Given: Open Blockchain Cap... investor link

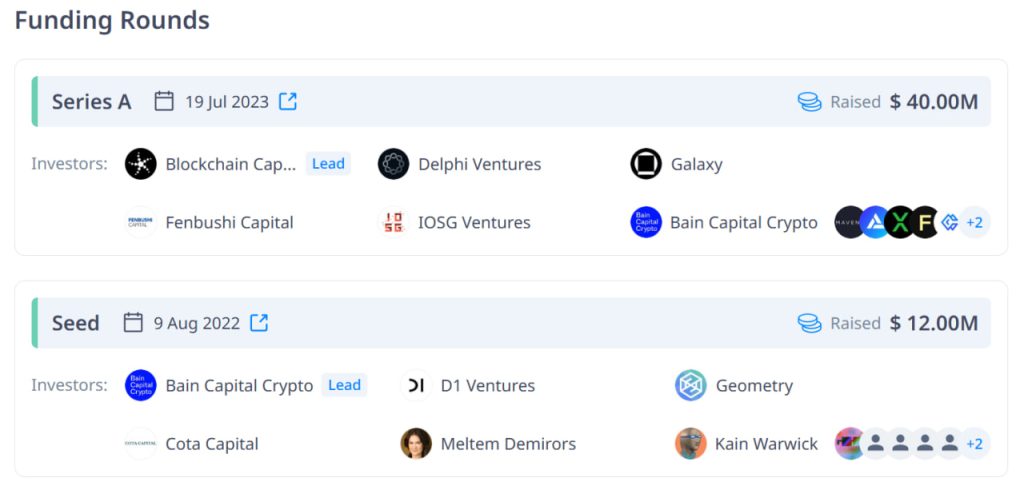Looking at the screenshot, I should pyautogui.click(x=231, y=164).
